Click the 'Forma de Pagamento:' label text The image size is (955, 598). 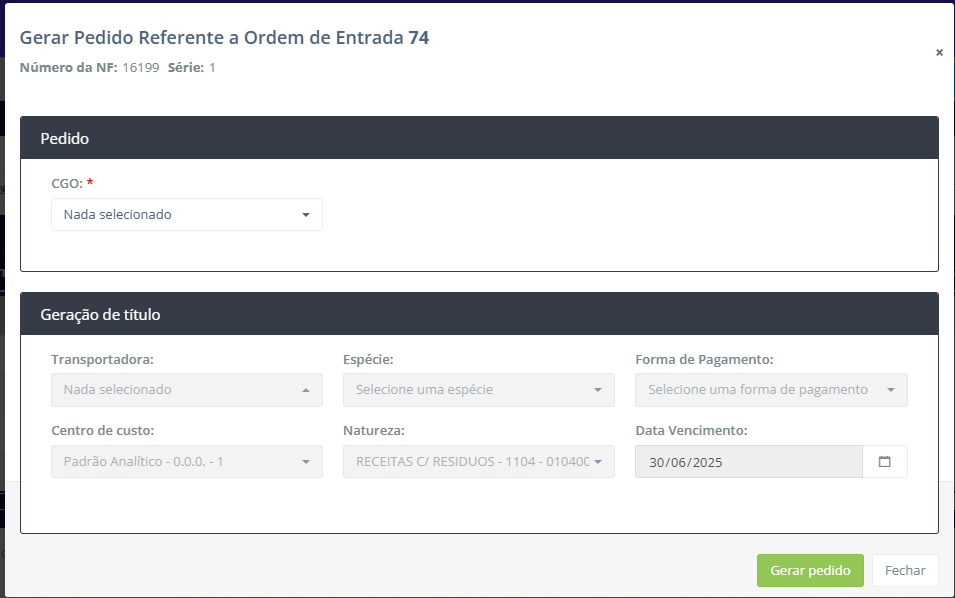click(x=704, y=359)
